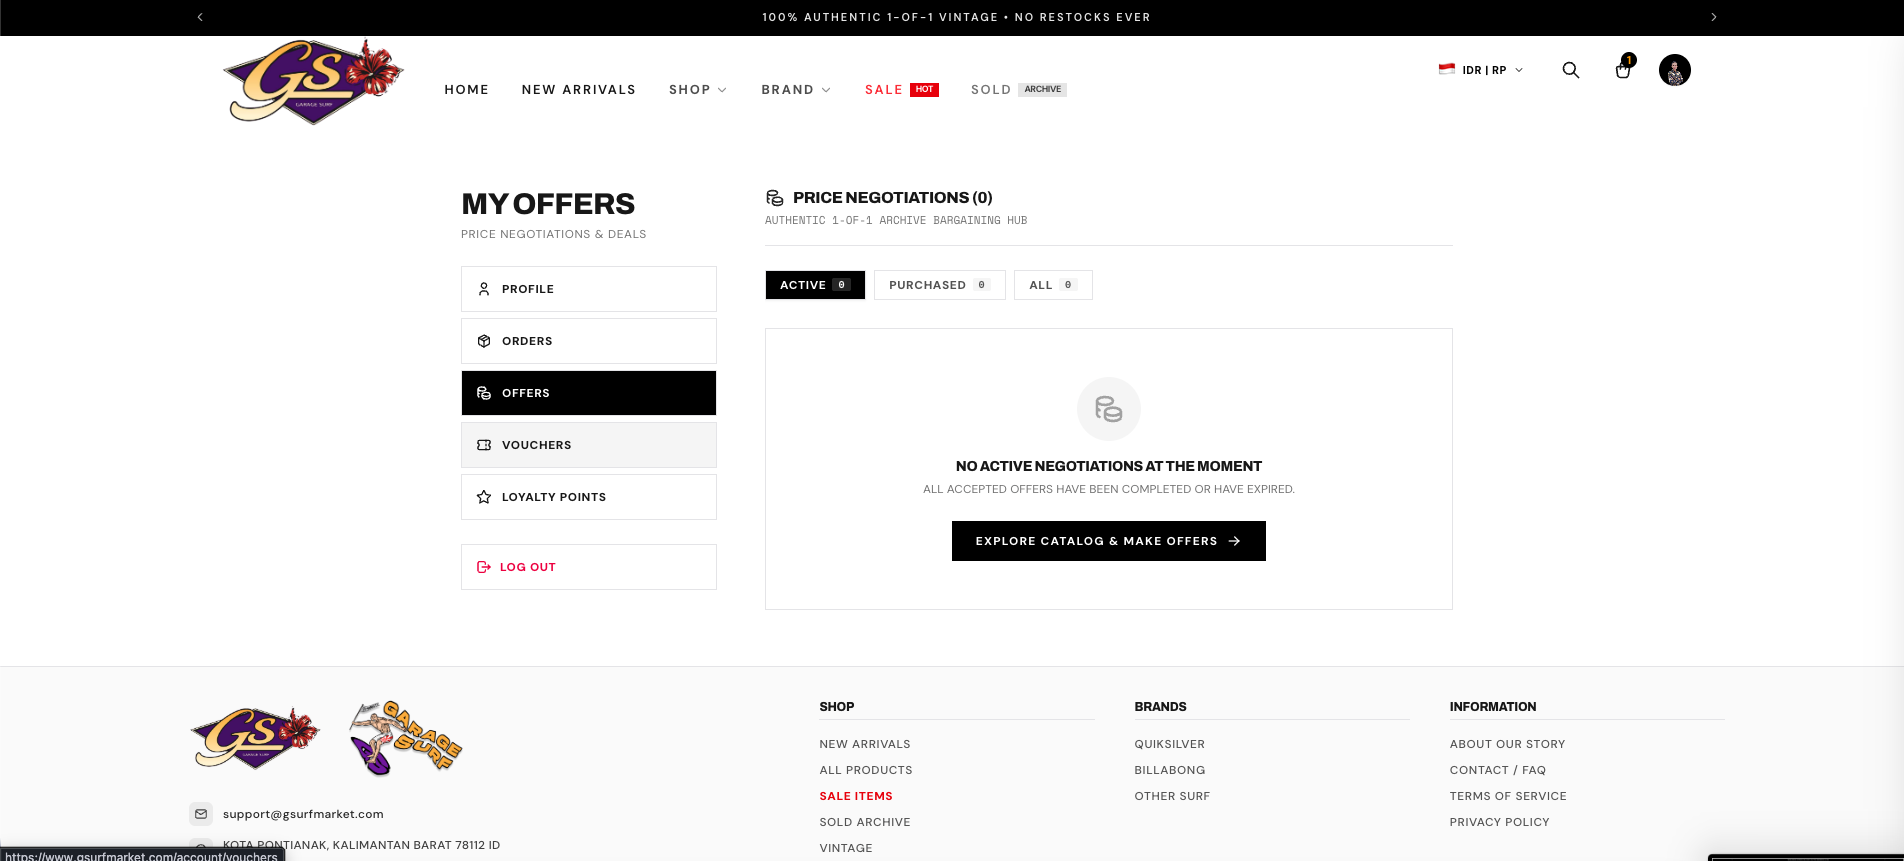1904x861 pixels.
Task: Open footer BILLABONG brand link
Action: click(x=1170, y=770)
